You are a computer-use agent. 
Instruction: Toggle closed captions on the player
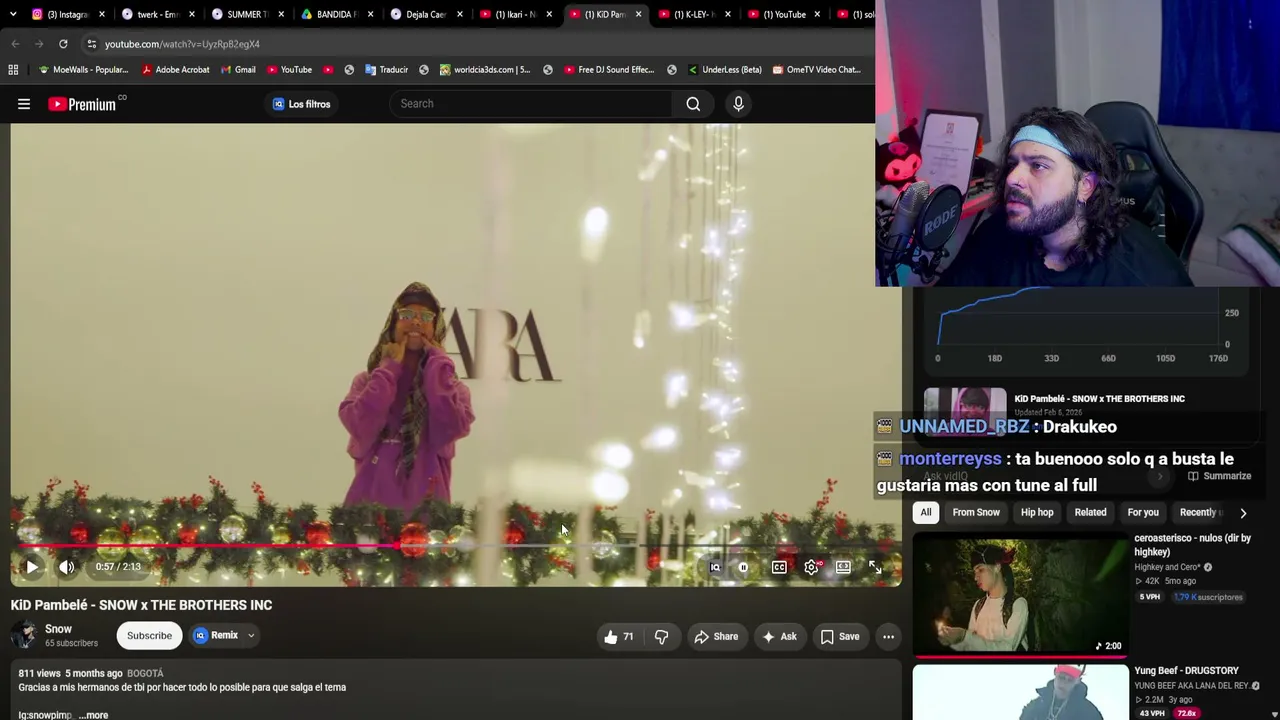click(779, 567)
